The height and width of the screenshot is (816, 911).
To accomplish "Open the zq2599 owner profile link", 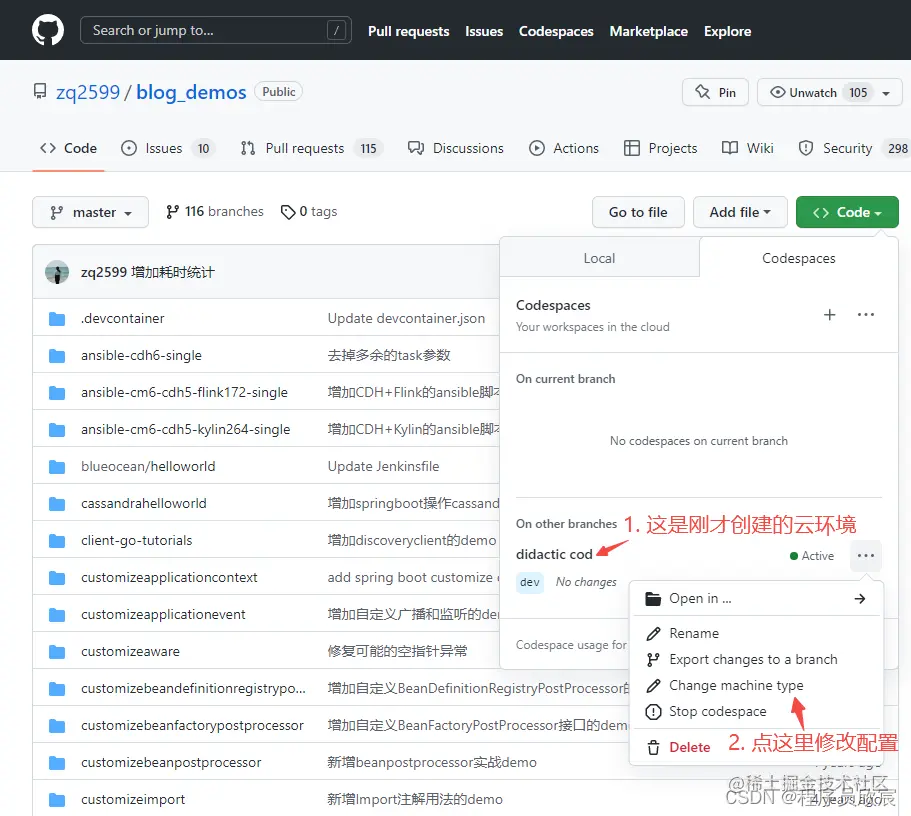I will 88,92.
